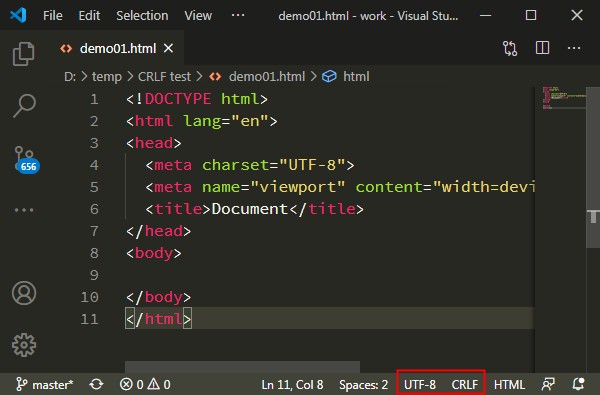Split the editor to the right
This screenshot has height=395, width=600.
click(542, 48)
